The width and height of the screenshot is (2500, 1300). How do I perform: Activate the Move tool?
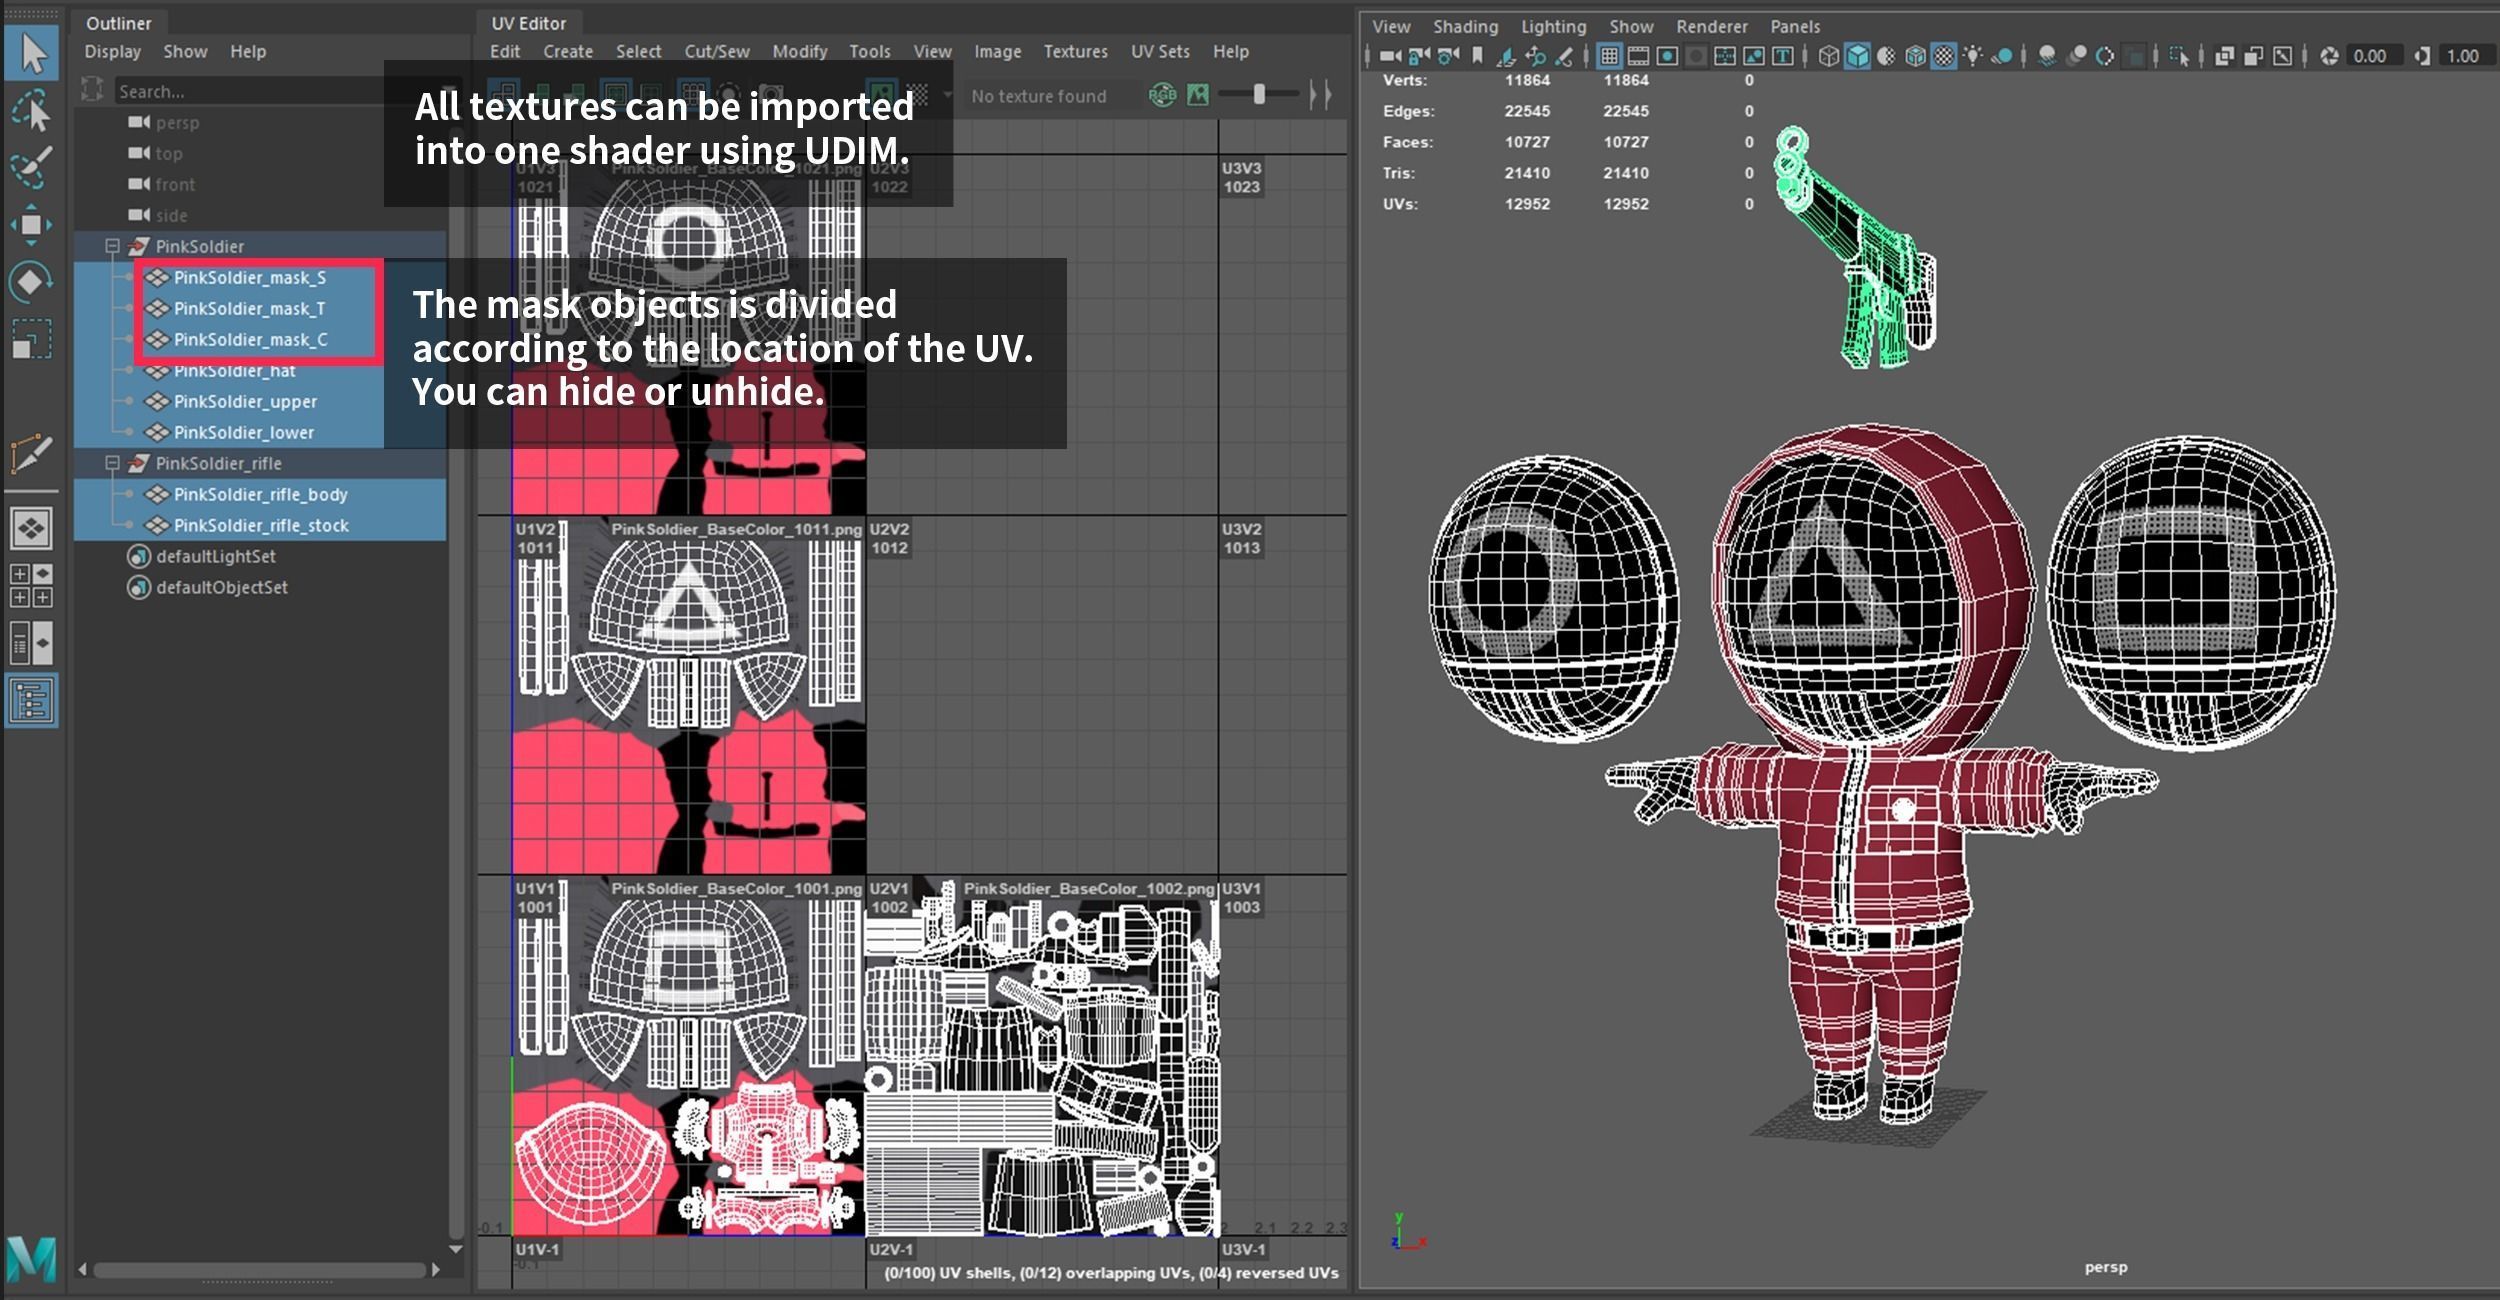32,225
